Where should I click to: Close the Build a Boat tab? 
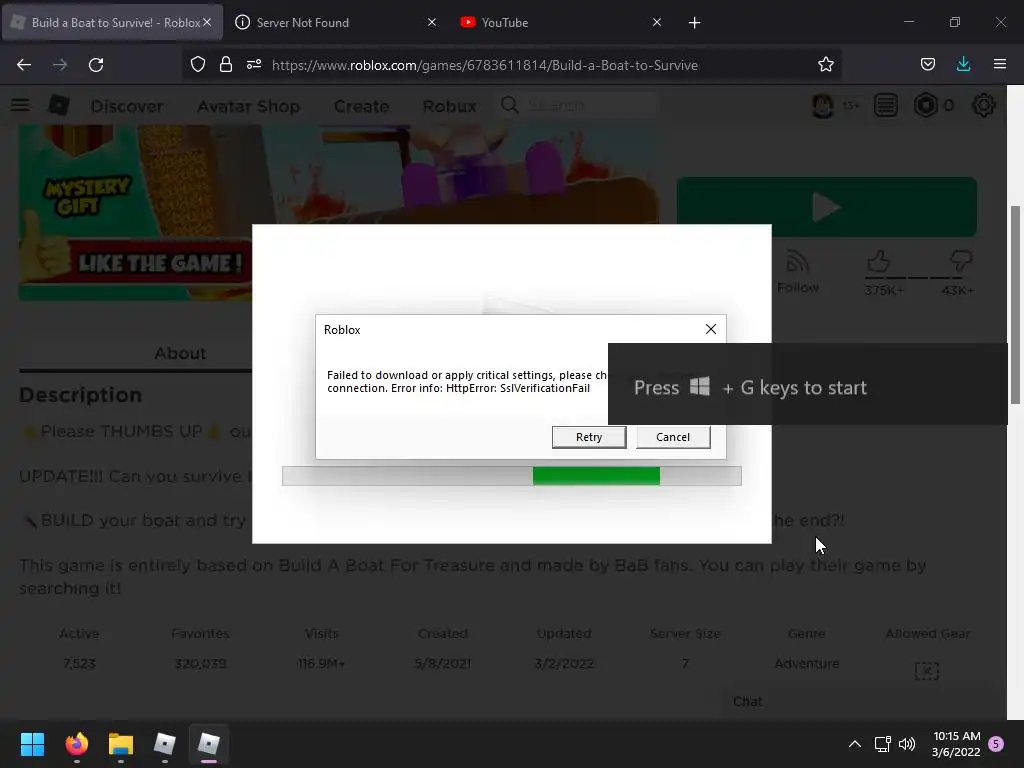pos(207,23)
